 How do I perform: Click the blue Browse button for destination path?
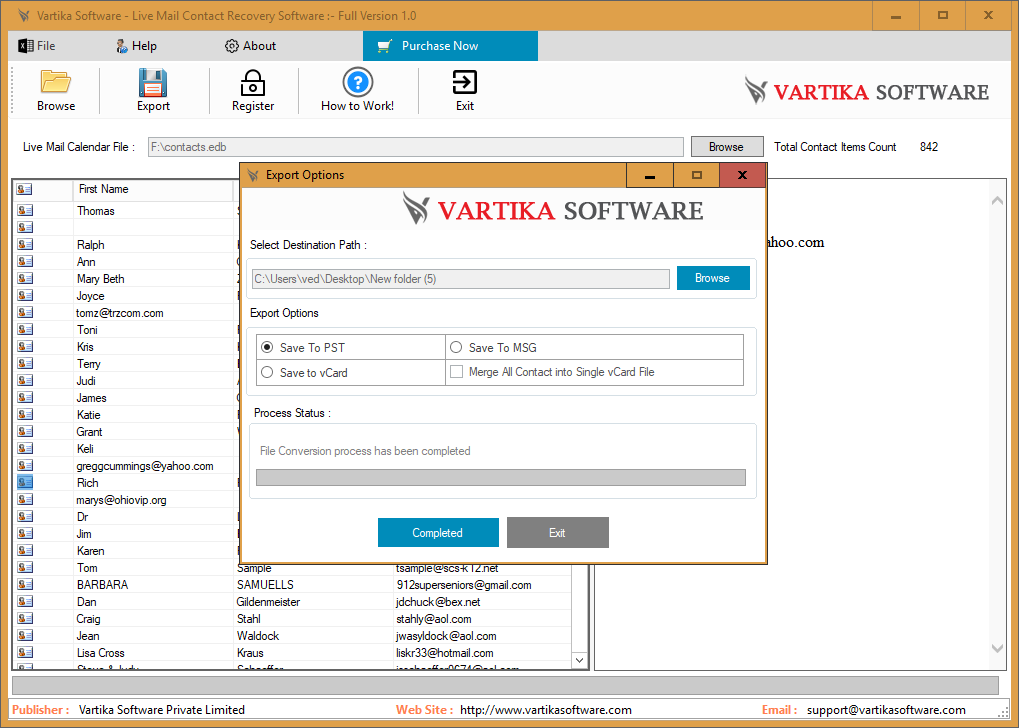click(x=713, y=278)
